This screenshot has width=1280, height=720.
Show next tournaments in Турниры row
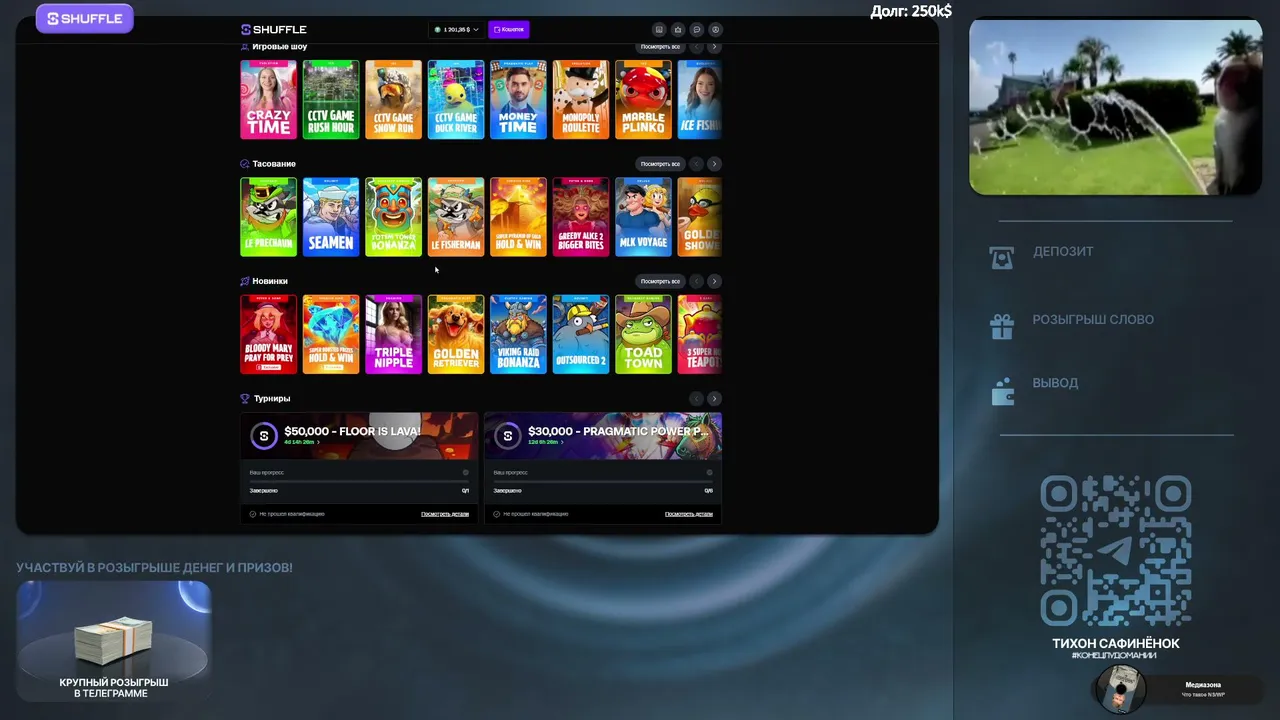(714, 398)
